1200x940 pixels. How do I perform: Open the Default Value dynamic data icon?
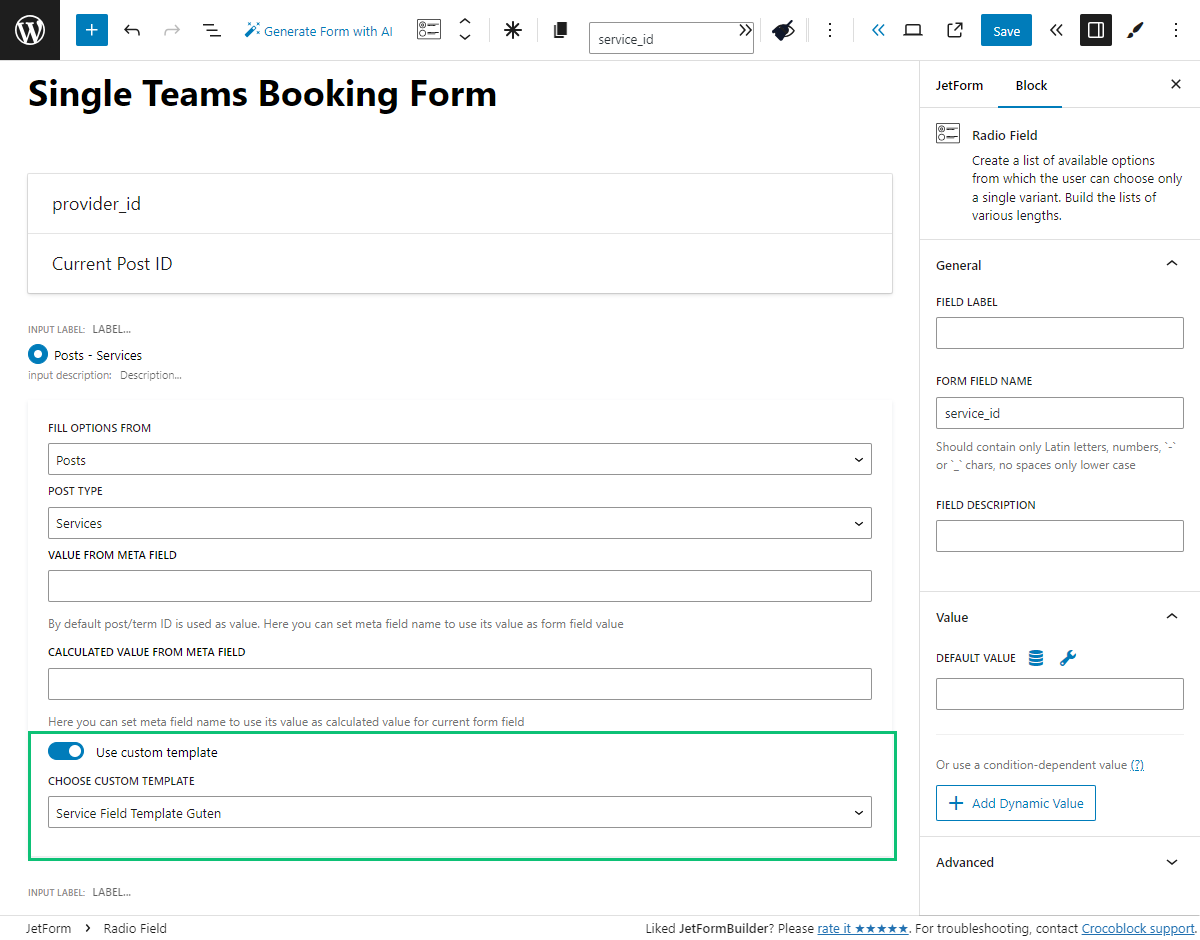tap(1035, 658)
